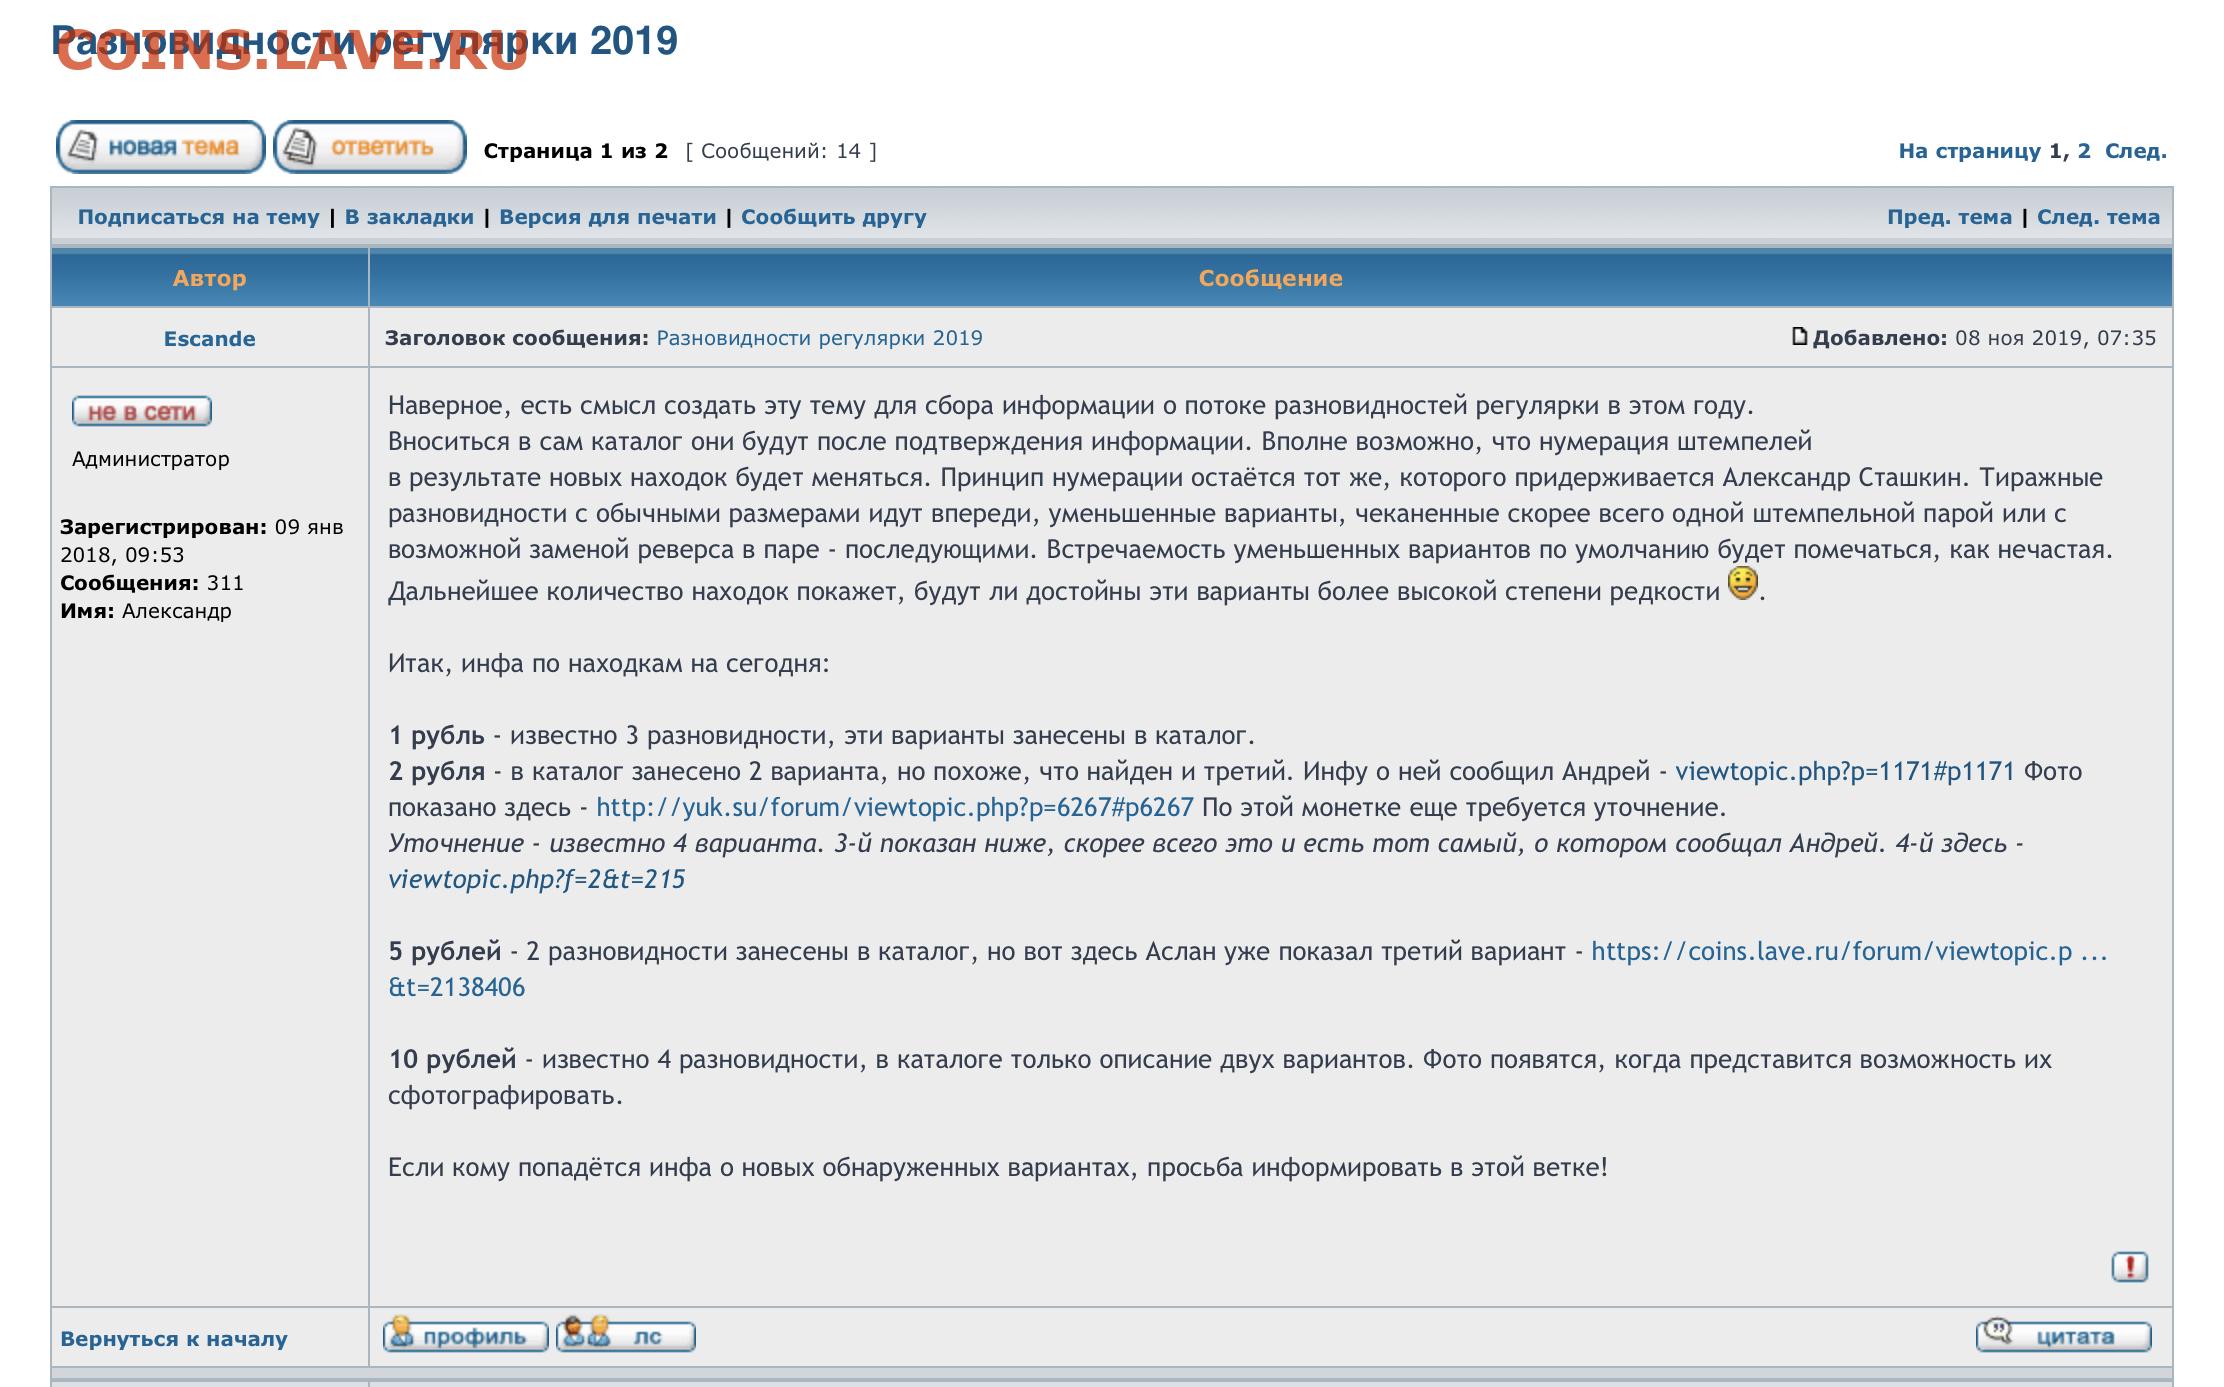The width and height of the screenshot is (2224, 1387).
Task: Open post subject link 'Разновидности регулярки 2019'
Action: [x=820, y=338]
